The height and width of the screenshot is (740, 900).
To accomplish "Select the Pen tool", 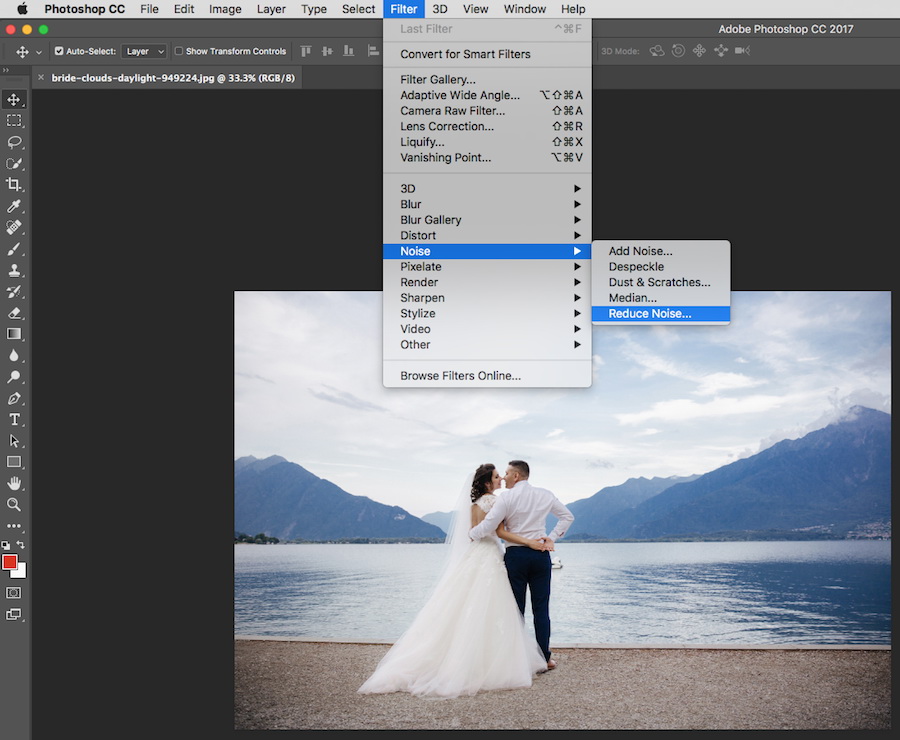I will [14, 398].
